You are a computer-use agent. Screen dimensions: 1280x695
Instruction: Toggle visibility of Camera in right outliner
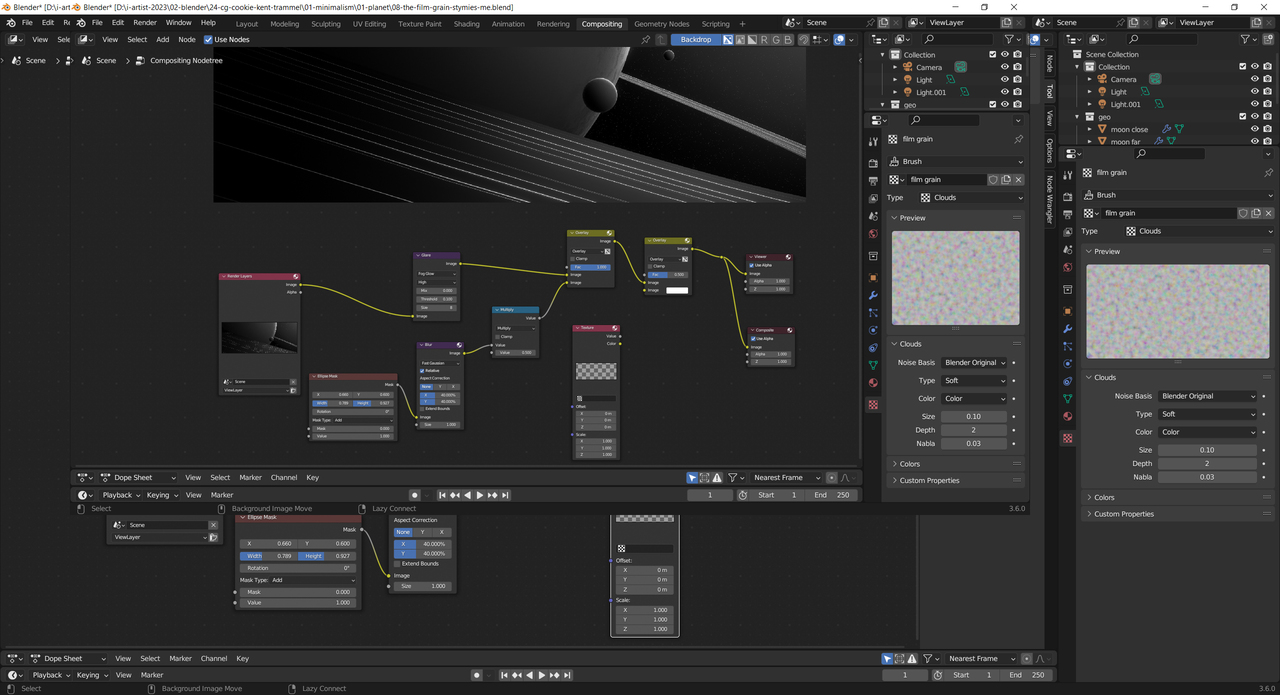(x=1254, y=79)
